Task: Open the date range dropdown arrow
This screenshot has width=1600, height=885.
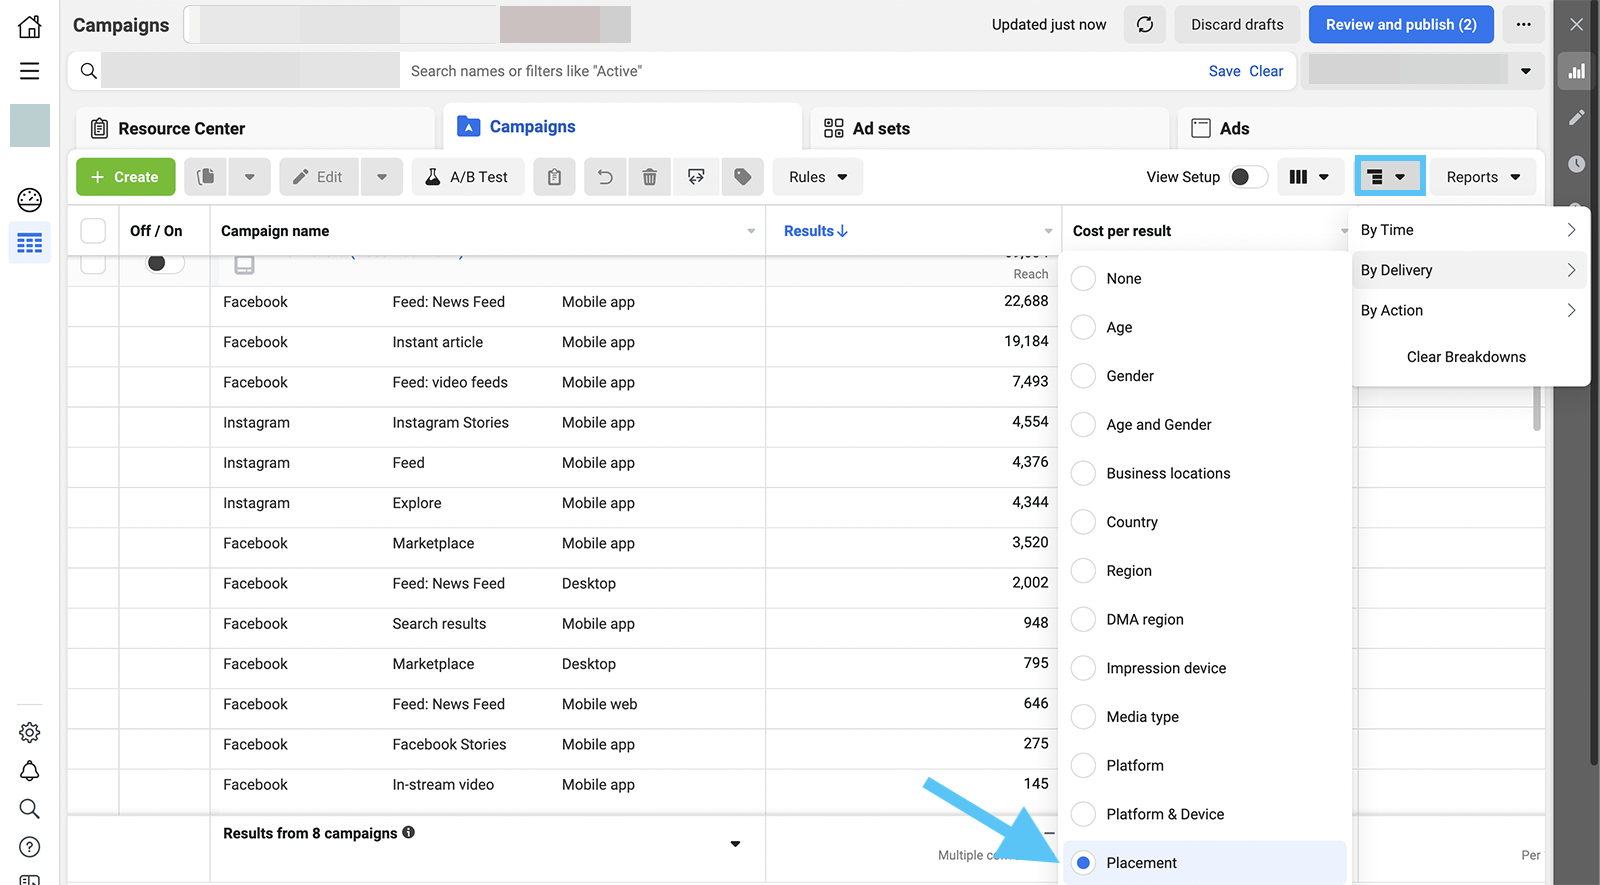Action: (1526, 71)
